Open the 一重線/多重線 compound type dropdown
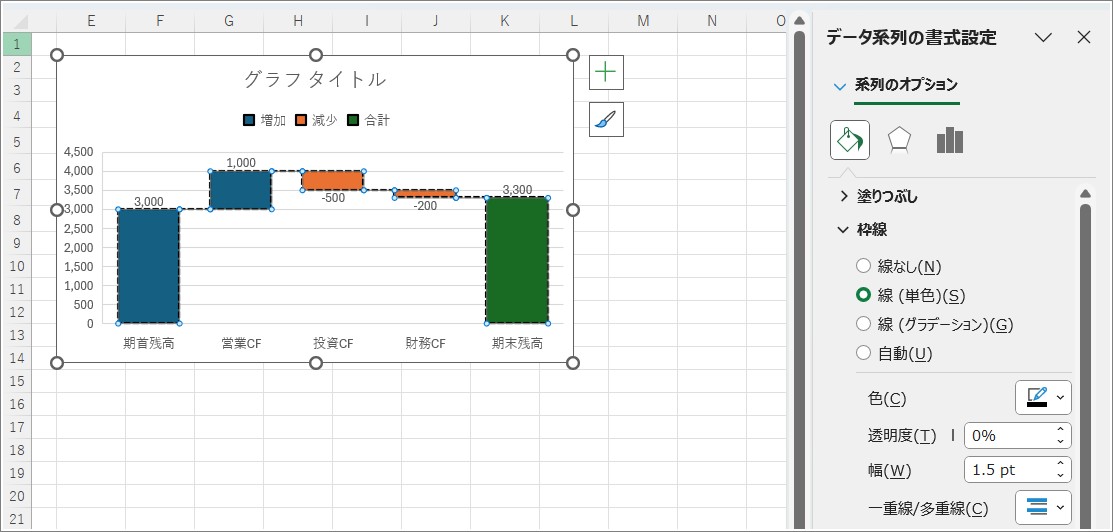This screenshot has height=532, width=1113. click(1043, 507)
